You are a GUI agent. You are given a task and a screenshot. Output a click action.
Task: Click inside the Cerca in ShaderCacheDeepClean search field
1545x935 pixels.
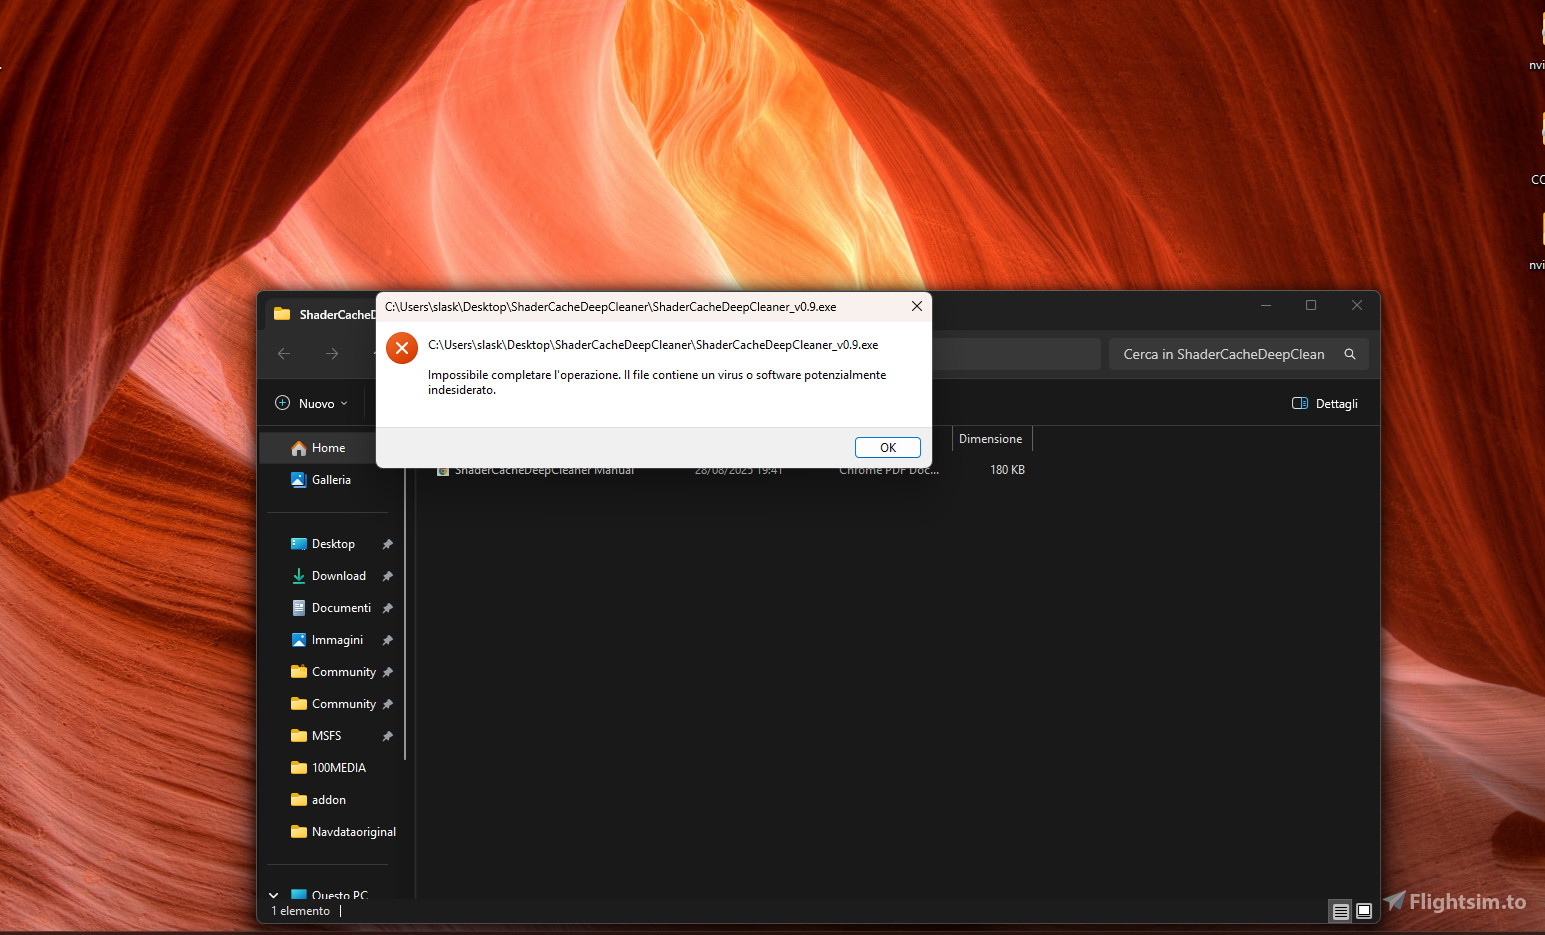[1224, 354]
